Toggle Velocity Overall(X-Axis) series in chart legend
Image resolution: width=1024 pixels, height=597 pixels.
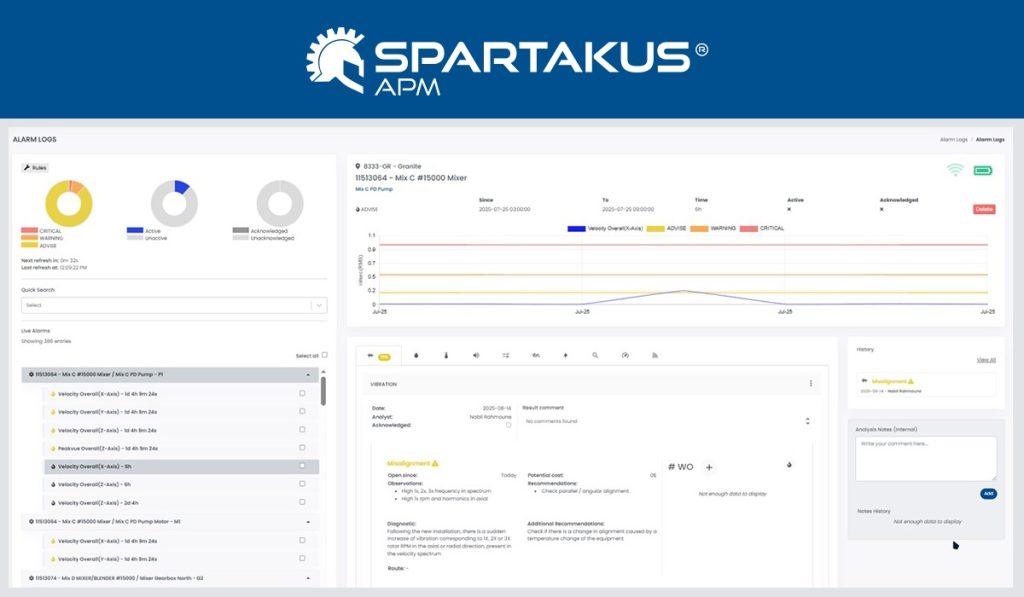click(605, 229)
